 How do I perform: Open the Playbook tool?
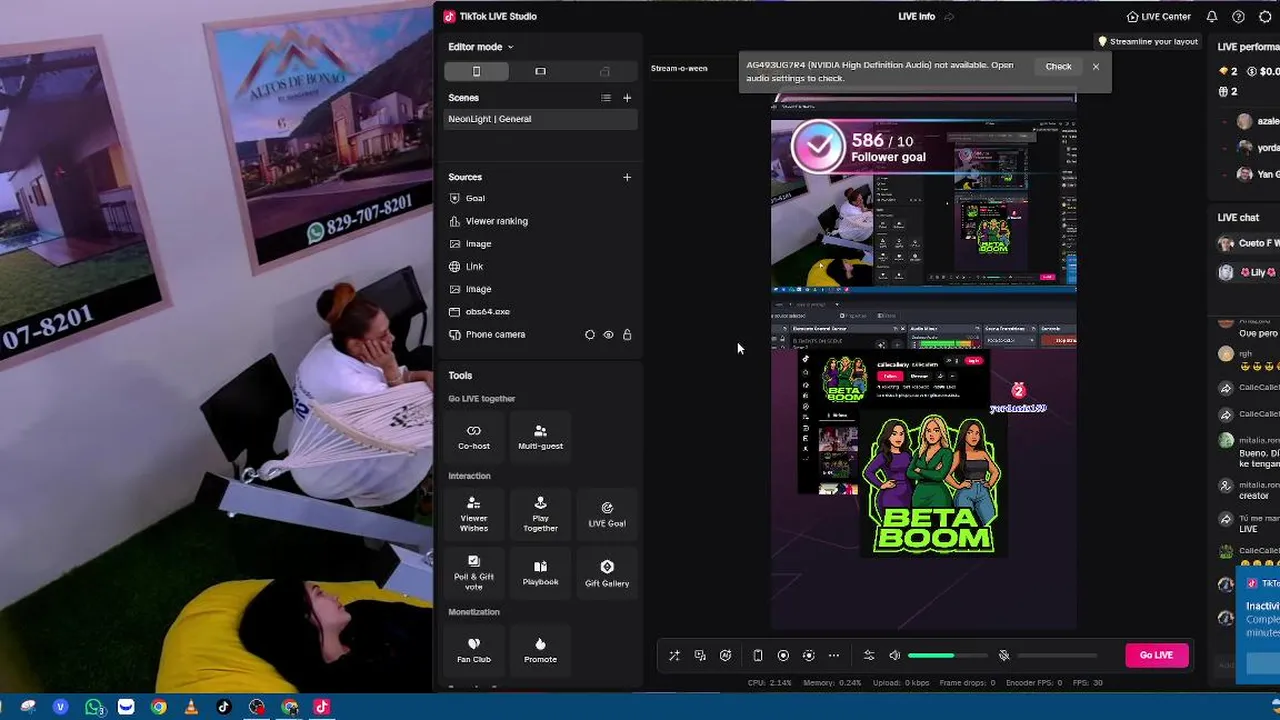pos(540,573)
